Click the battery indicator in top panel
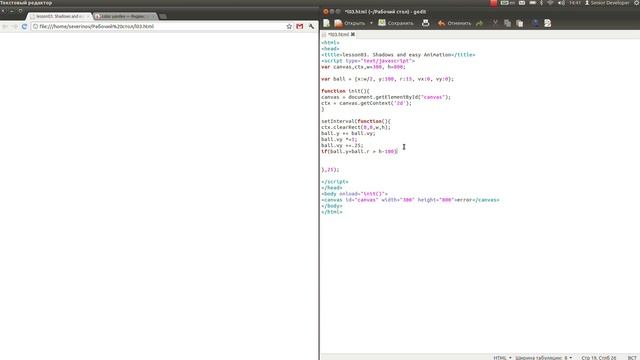The image size is (640, 360). (x=533, y=3)
